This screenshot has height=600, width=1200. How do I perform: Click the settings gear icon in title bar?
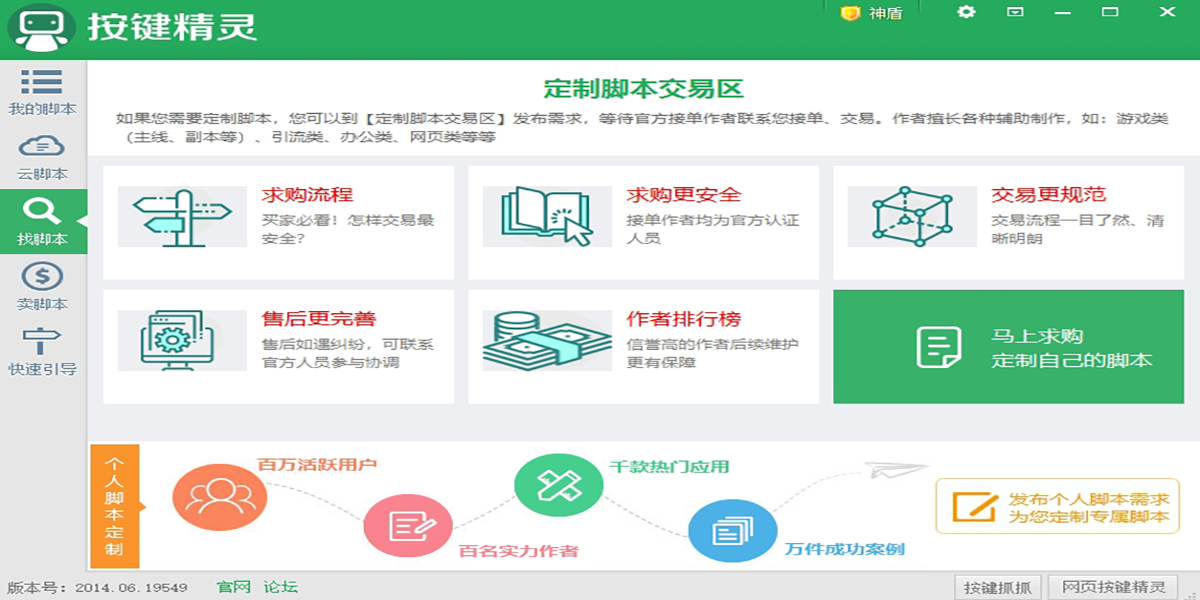(x=966, y=12)
